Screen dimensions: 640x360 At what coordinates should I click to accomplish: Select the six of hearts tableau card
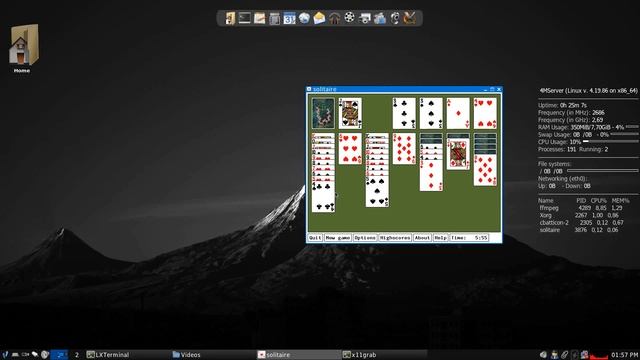click(350, 149)
